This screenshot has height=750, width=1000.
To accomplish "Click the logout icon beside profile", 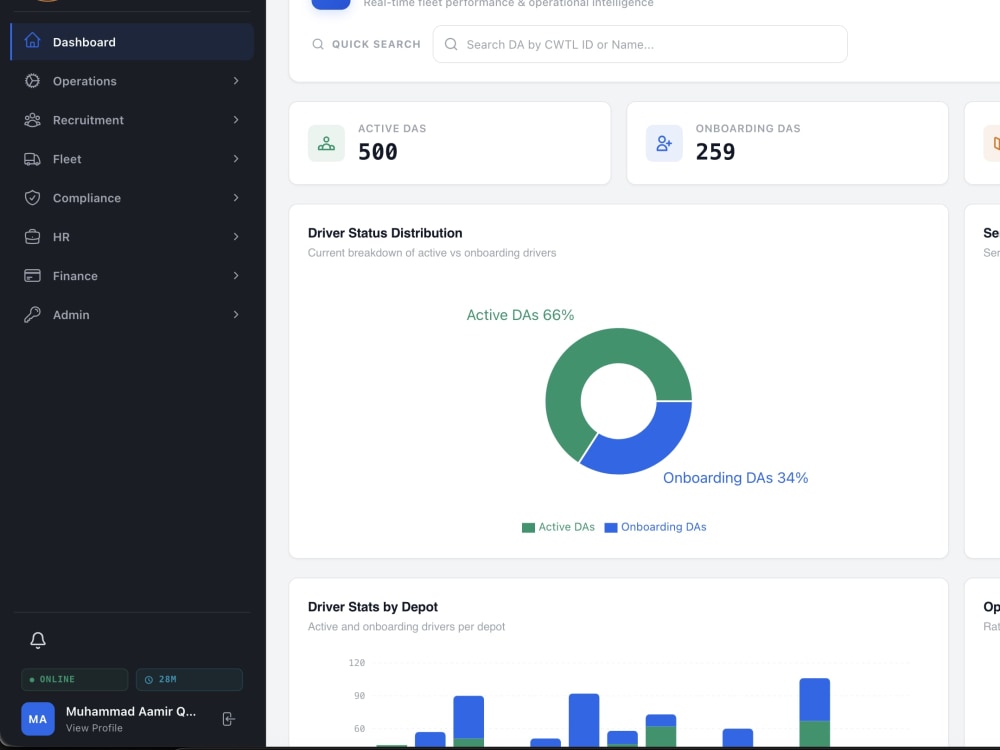I will click(x=228, y=719).
